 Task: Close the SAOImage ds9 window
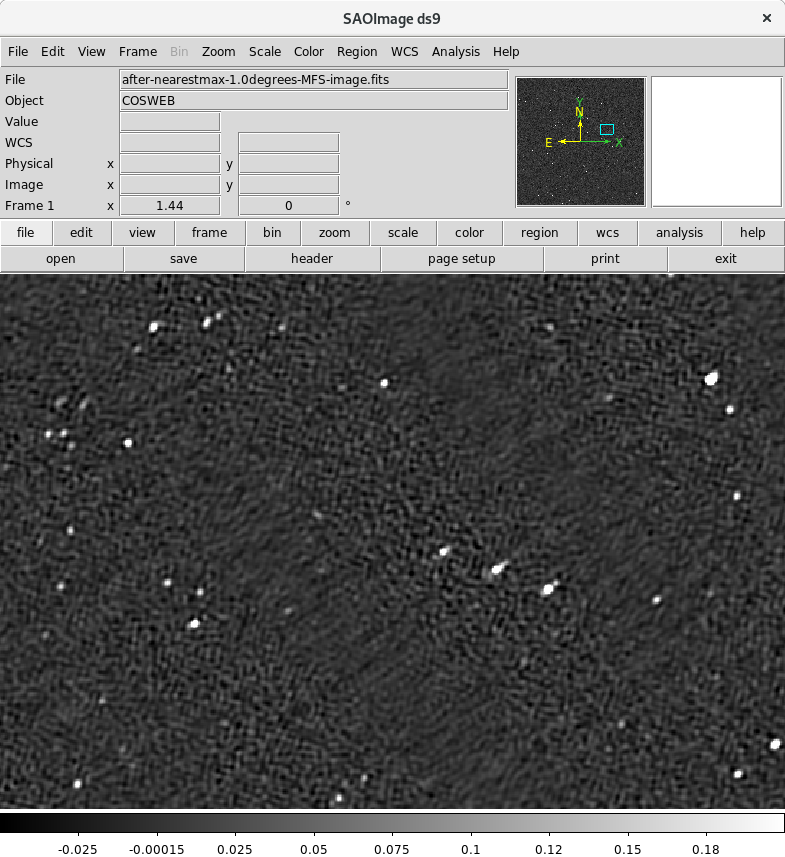[767, 19]
